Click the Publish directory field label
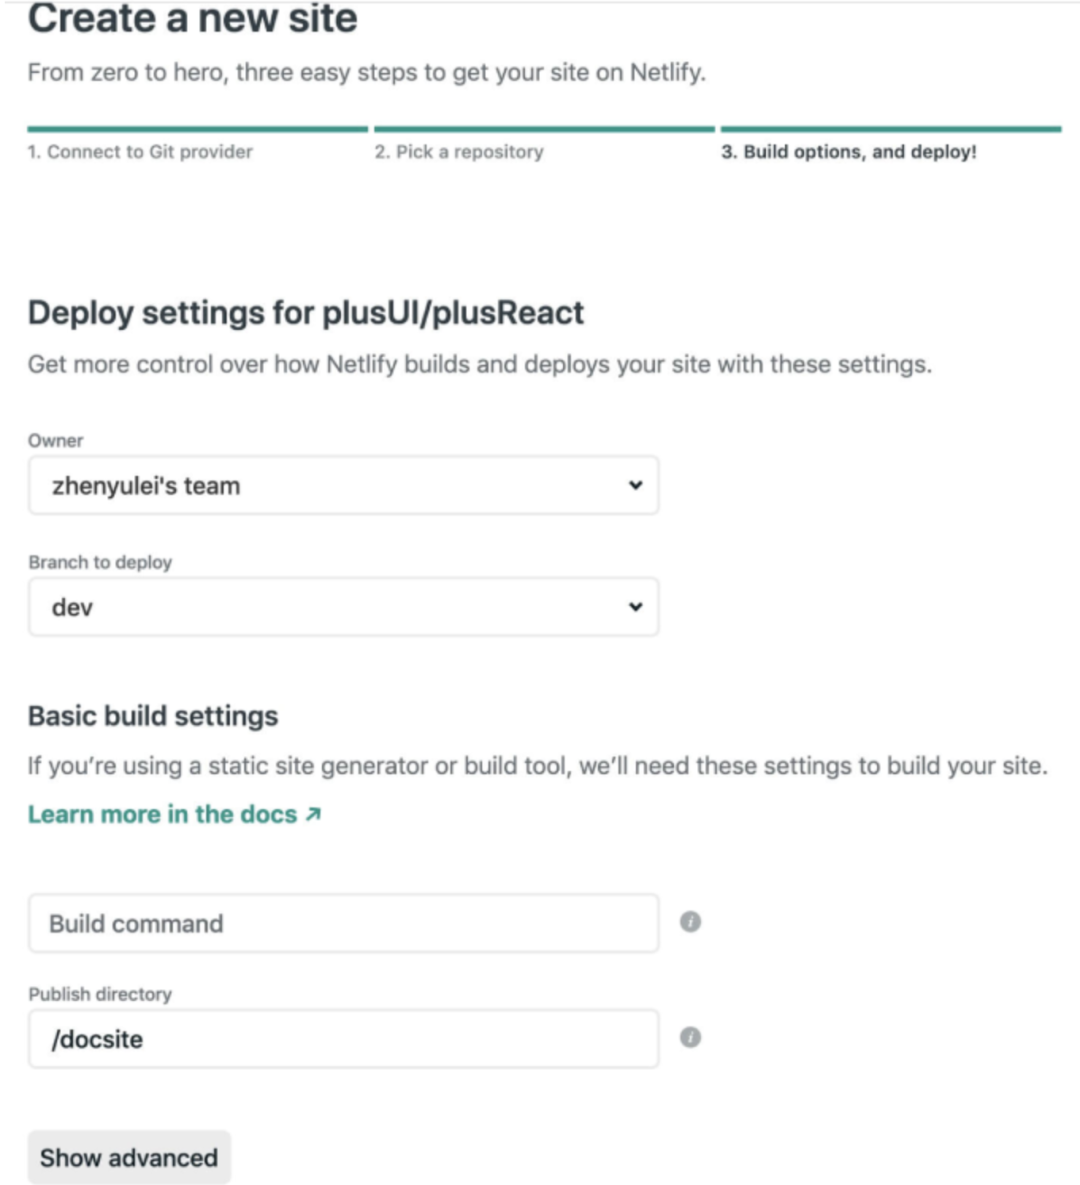Viewport: 1080px width, 1185px height. tap(100, 994)
